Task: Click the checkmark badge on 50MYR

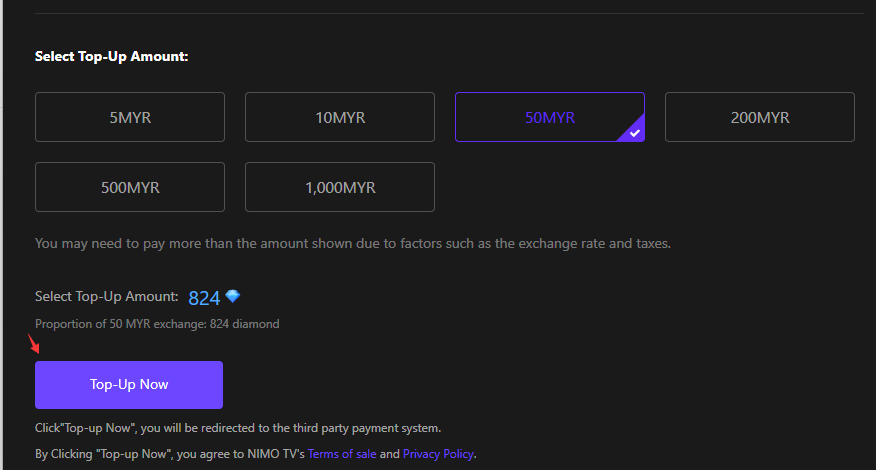Action: pyautogui.click(x=634, y=131)
